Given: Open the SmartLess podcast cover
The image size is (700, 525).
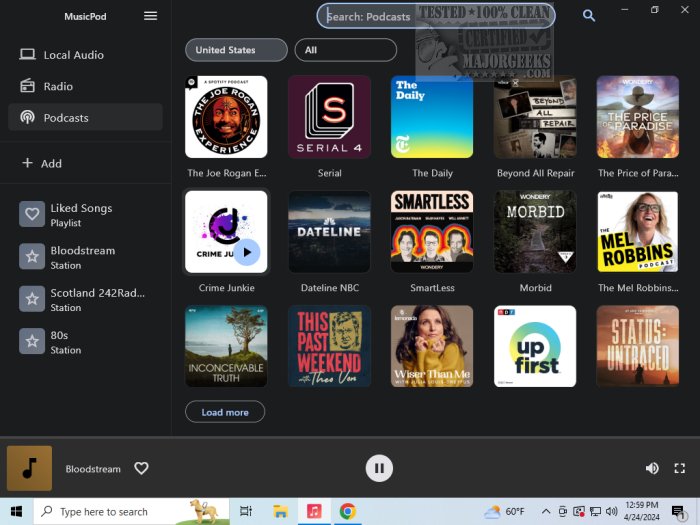Looking at the screenshot, I should click(x=432, y=232).
